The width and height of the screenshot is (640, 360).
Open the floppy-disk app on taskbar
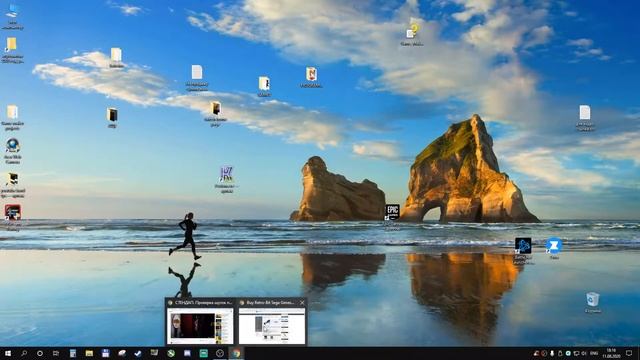tap(105, 353)
